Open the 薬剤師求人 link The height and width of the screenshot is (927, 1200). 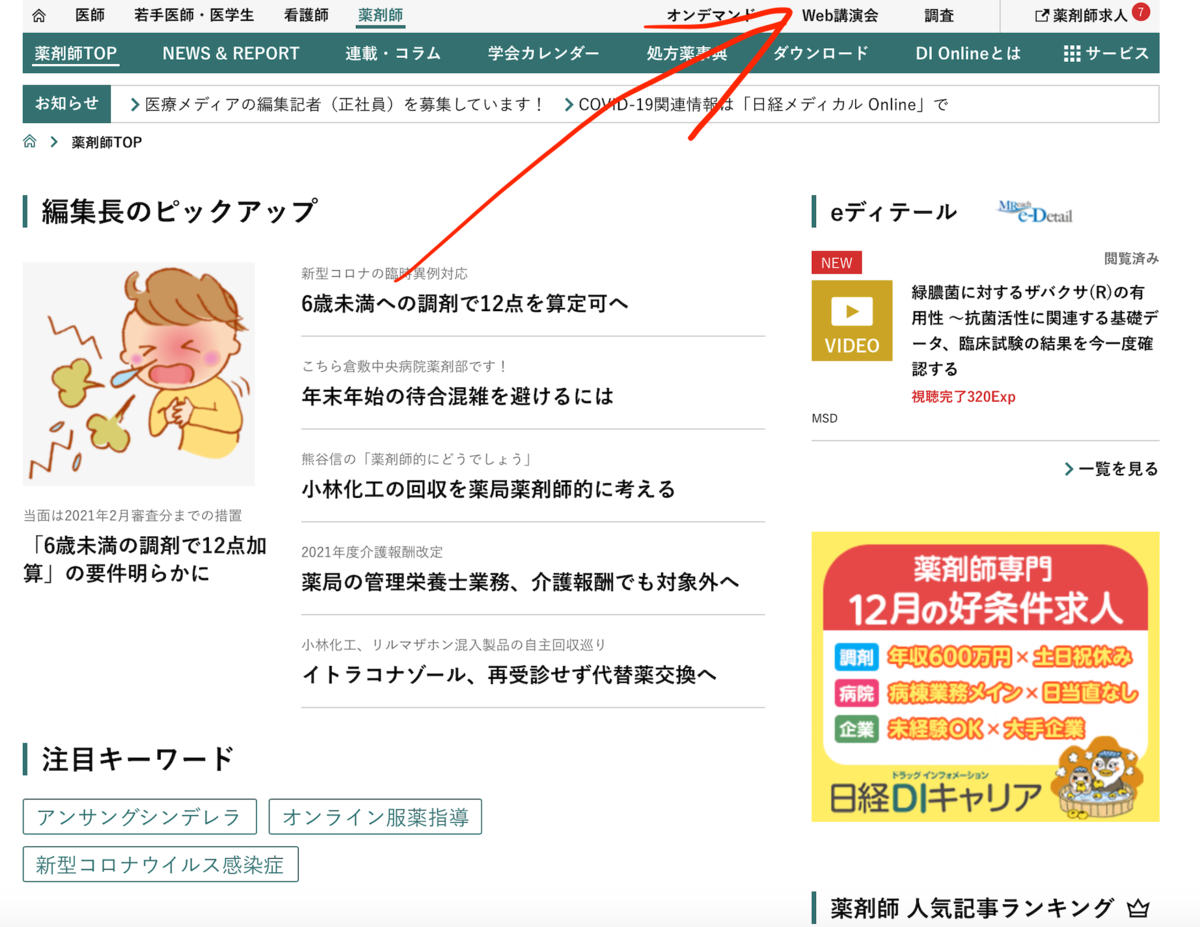click(x=1090, y=16)
